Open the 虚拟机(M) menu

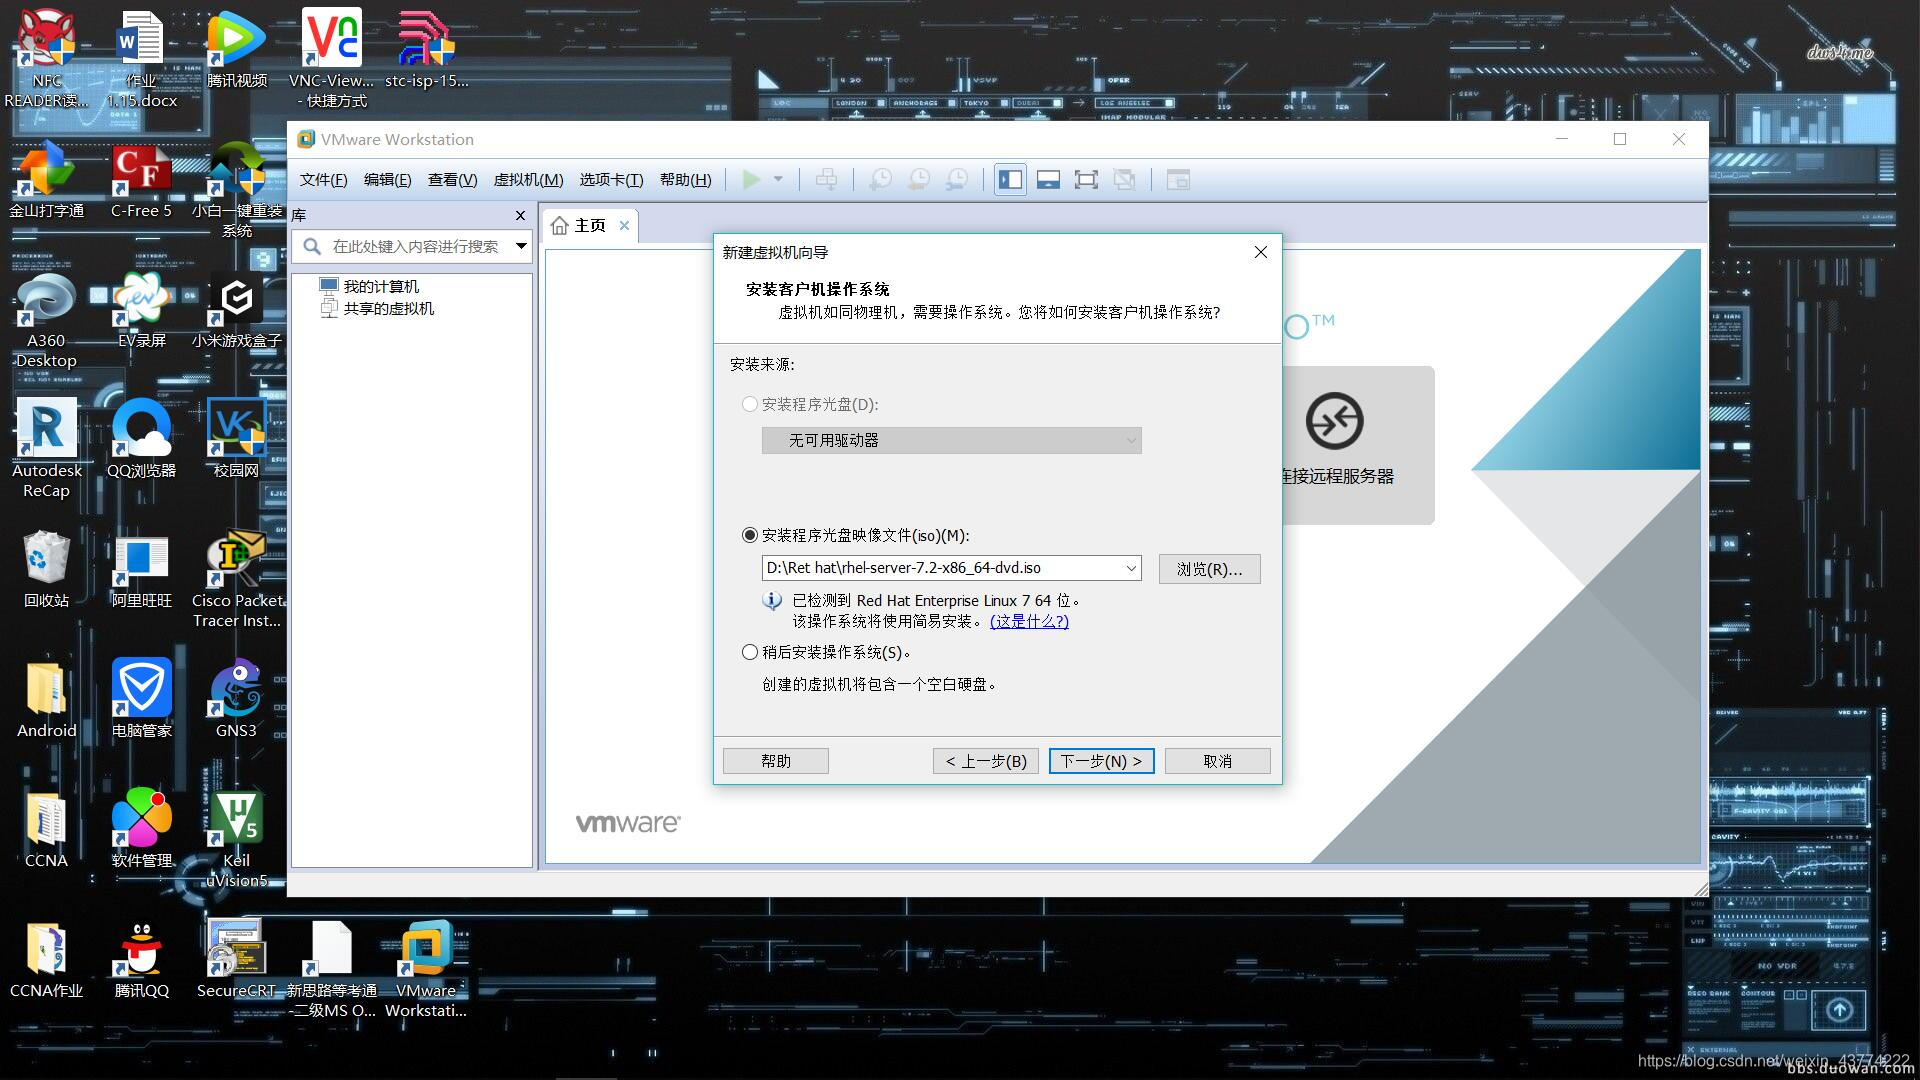click(x=528, y=180)
